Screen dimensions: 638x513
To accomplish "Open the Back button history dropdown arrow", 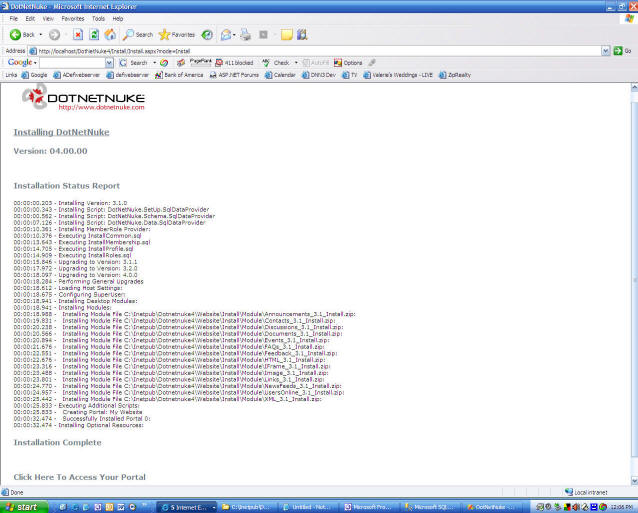I will [x=41, y=34].
